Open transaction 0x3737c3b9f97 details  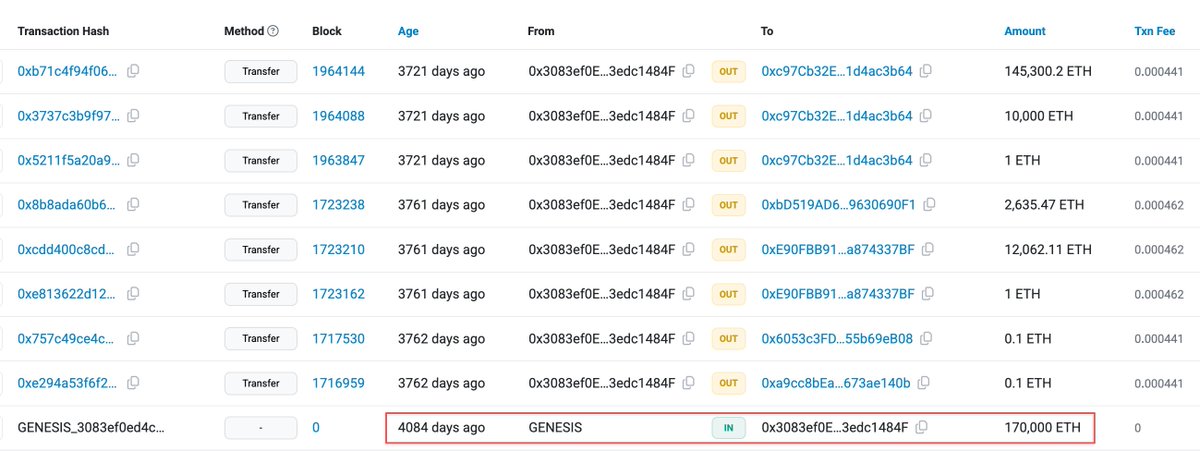tap(68, 116)
